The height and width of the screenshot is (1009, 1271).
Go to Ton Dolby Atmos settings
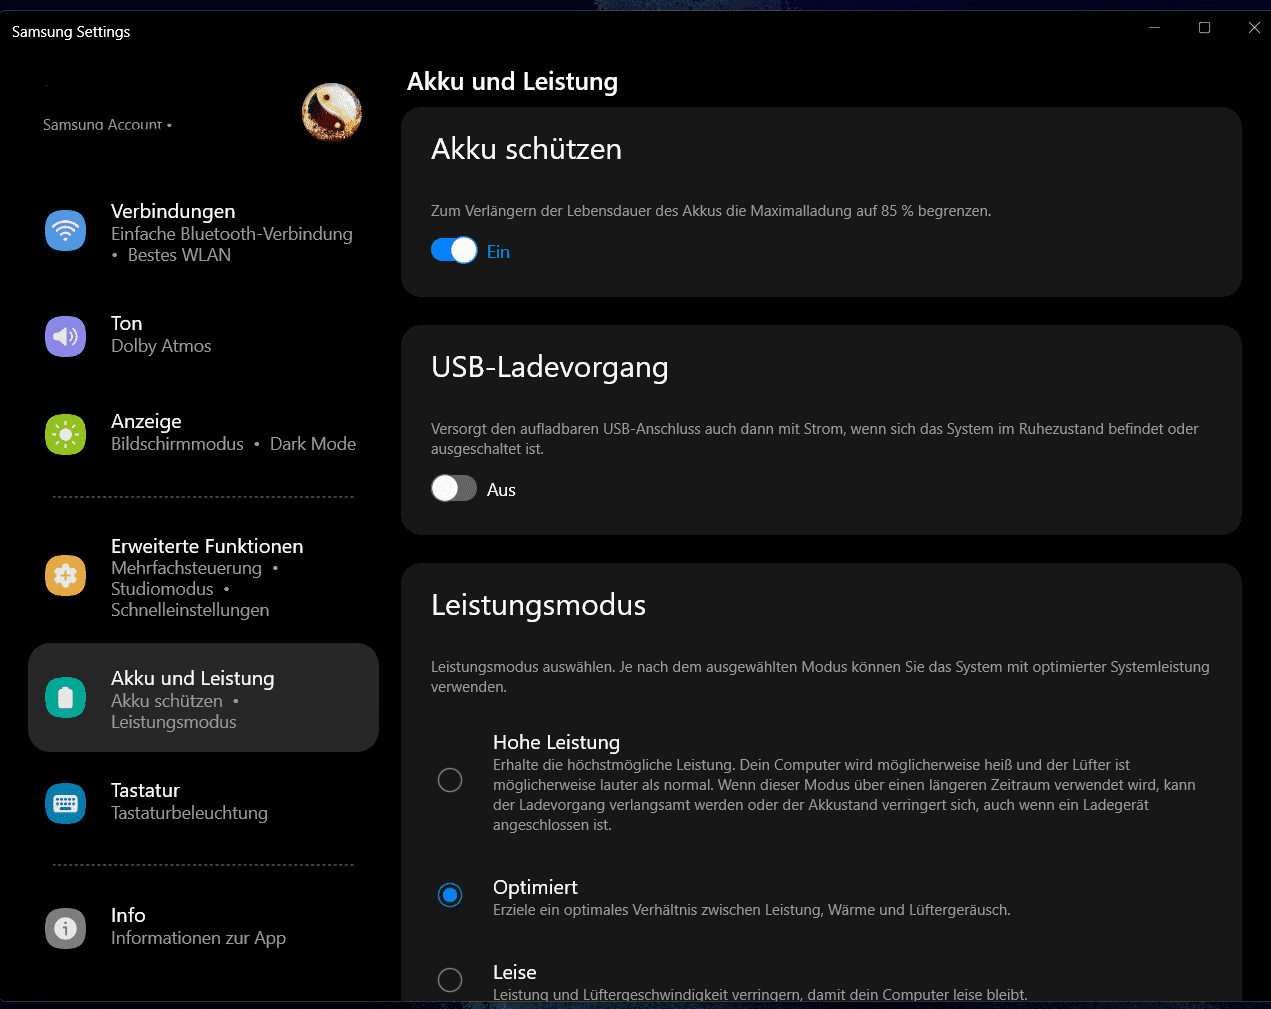click(x=161, y=346)
